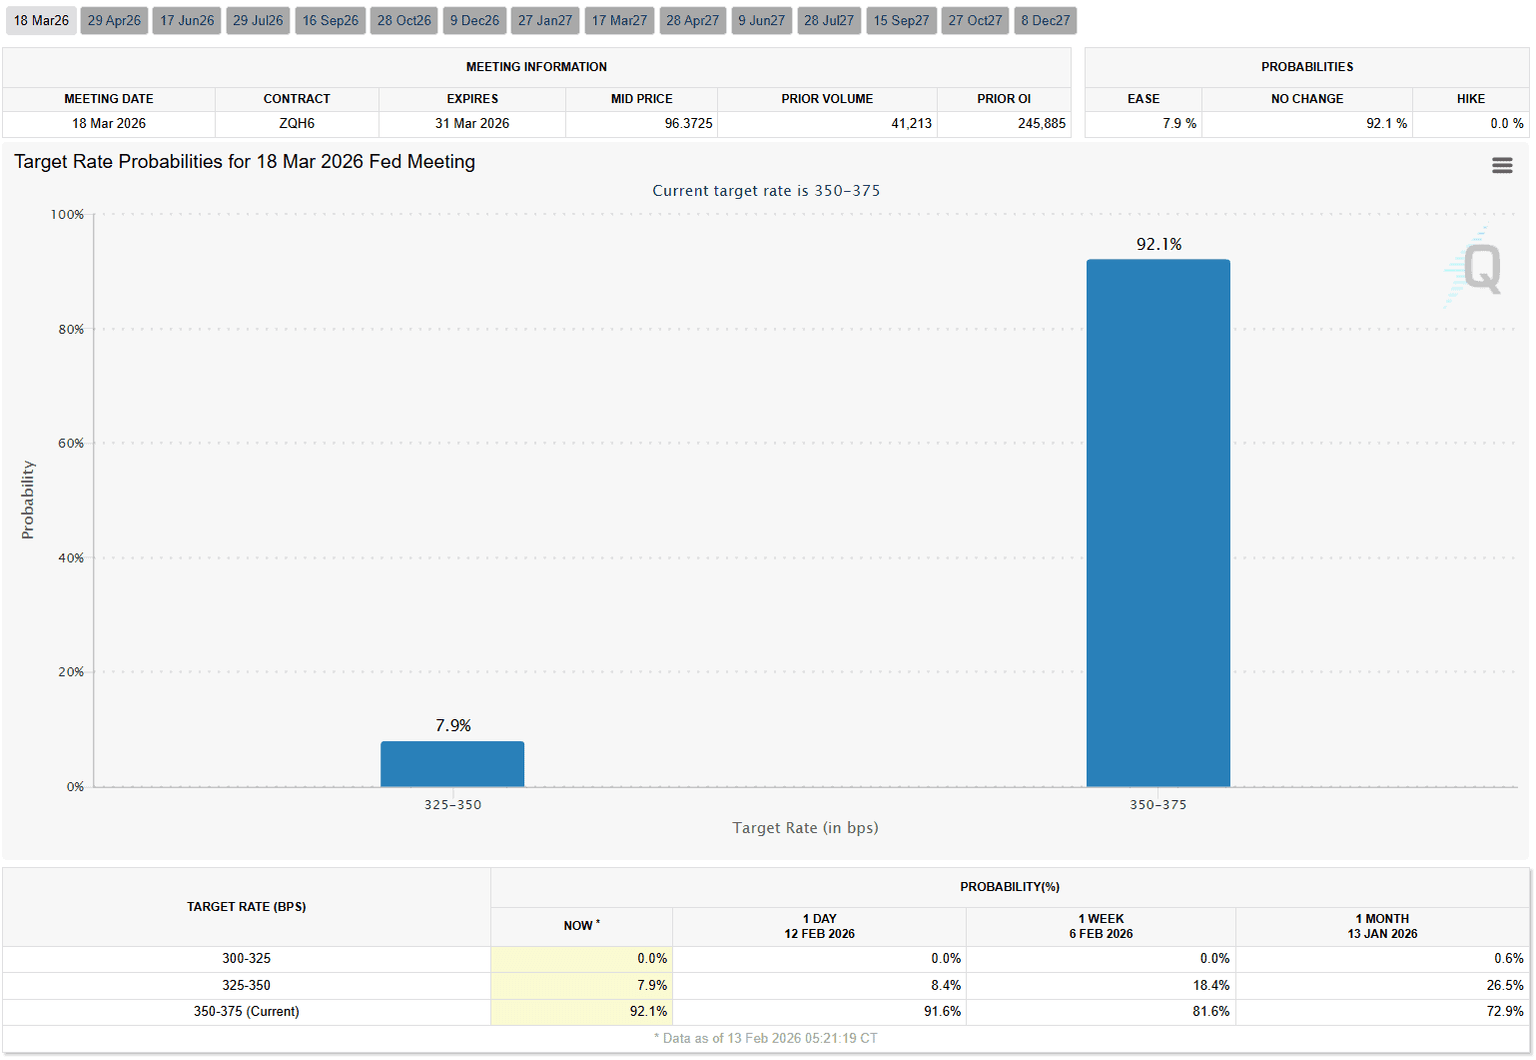Open the chart hamburger context menu

coord(1501,165)
